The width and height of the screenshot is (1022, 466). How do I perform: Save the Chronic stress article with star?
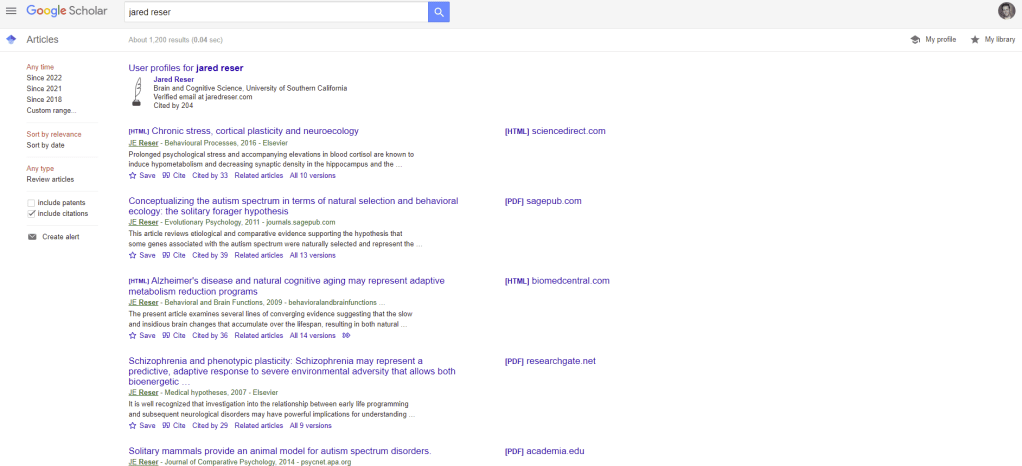point(142,175)
